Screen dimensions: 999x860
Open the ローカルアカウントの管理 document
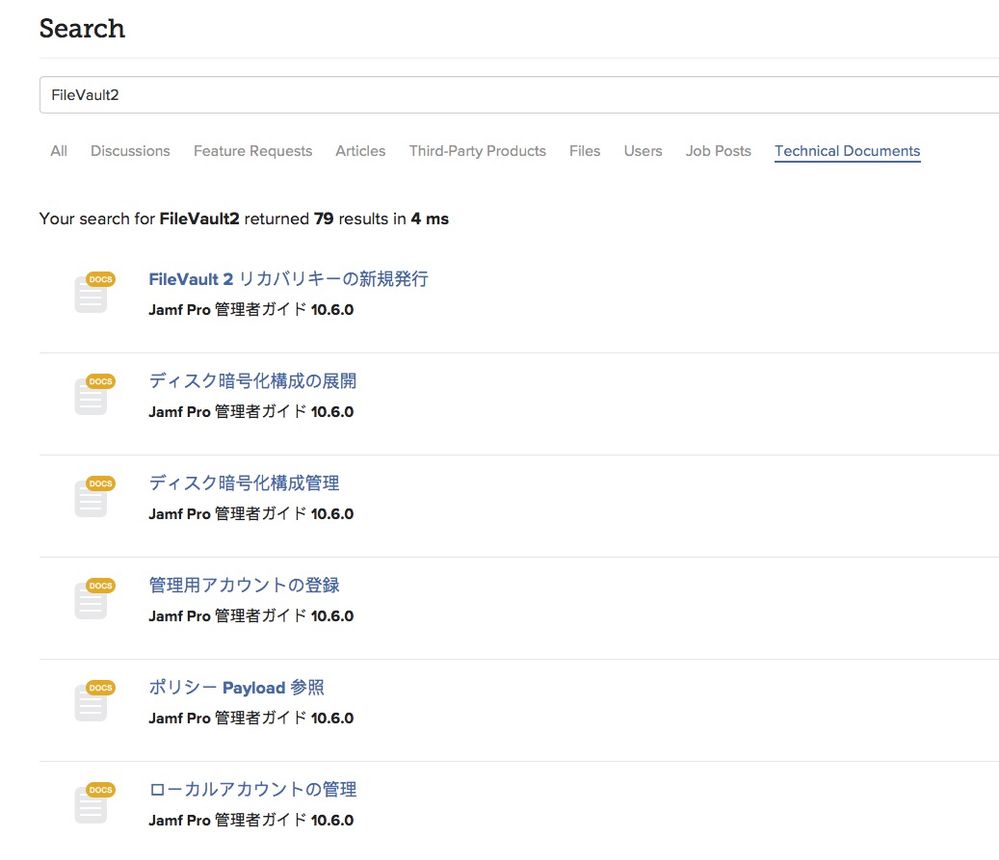coord(253,789)
